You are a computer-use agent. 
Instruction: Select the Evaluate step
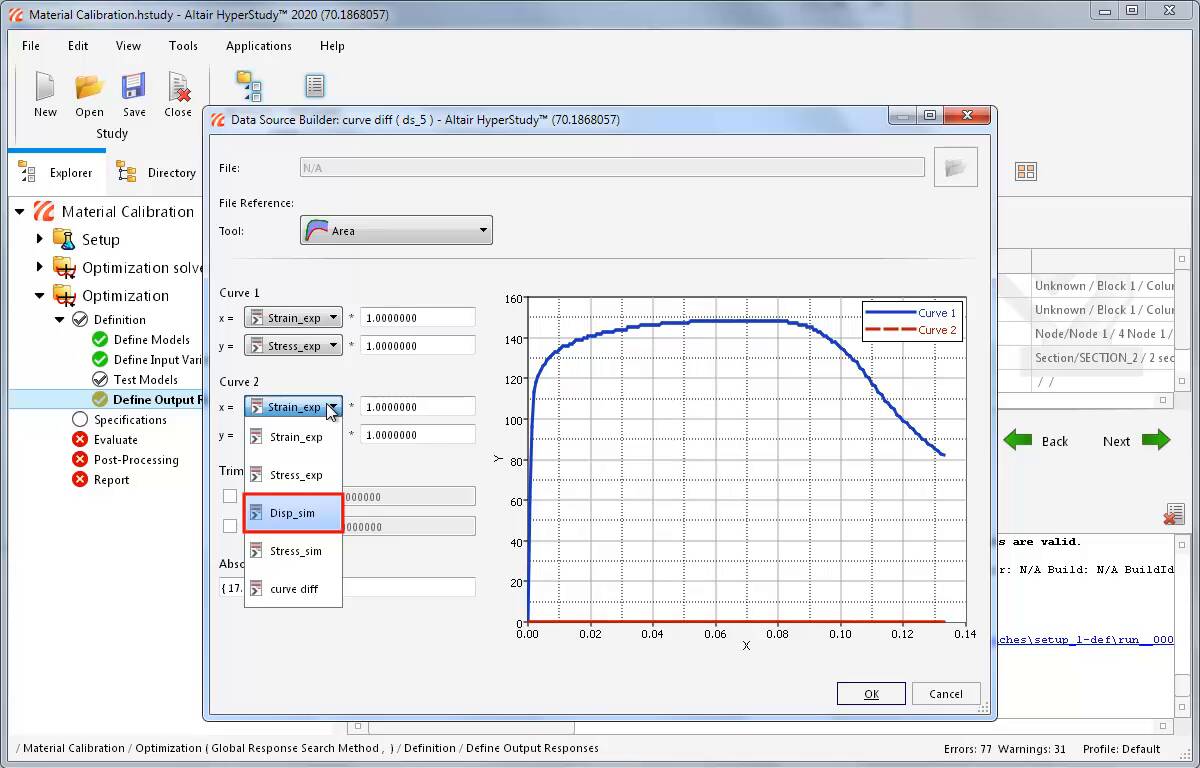click(116, 440)
